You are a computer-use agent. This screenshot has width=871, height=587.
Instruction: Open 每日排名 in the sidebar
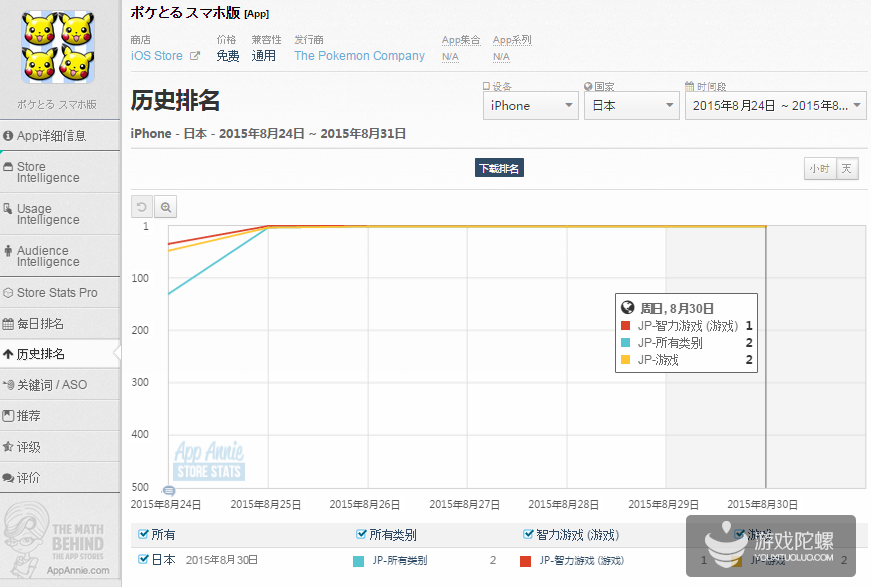pos(60,324)
